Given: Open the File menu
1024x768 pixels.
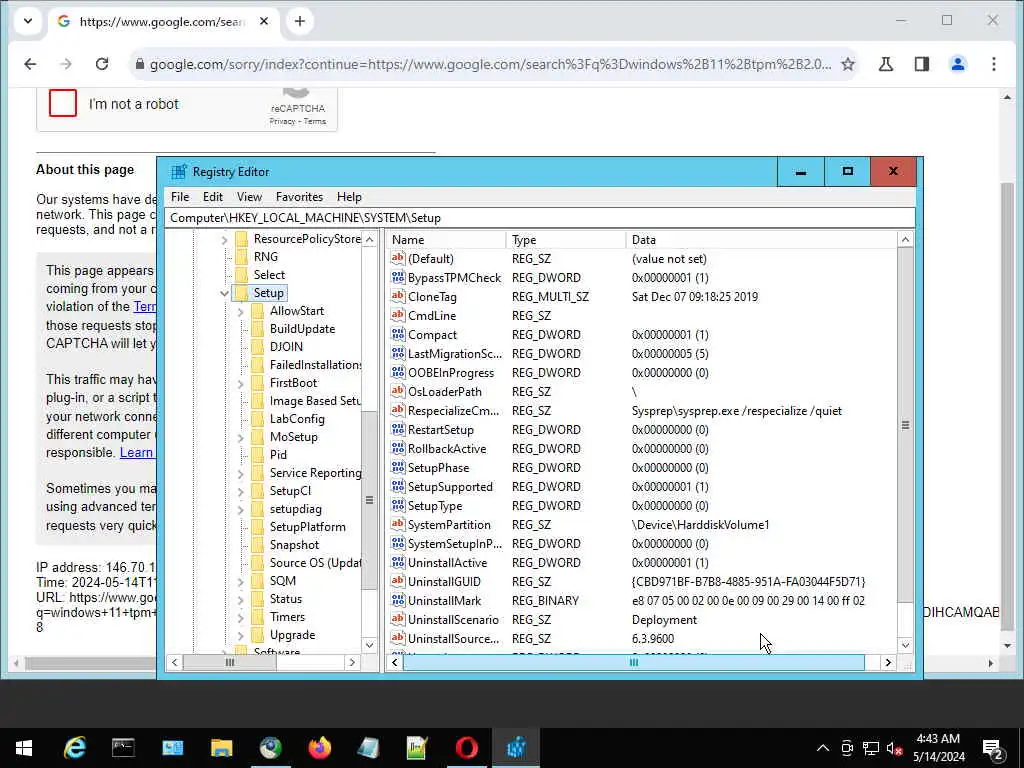Looking at the screenshot, I should [x=180, y=197].
